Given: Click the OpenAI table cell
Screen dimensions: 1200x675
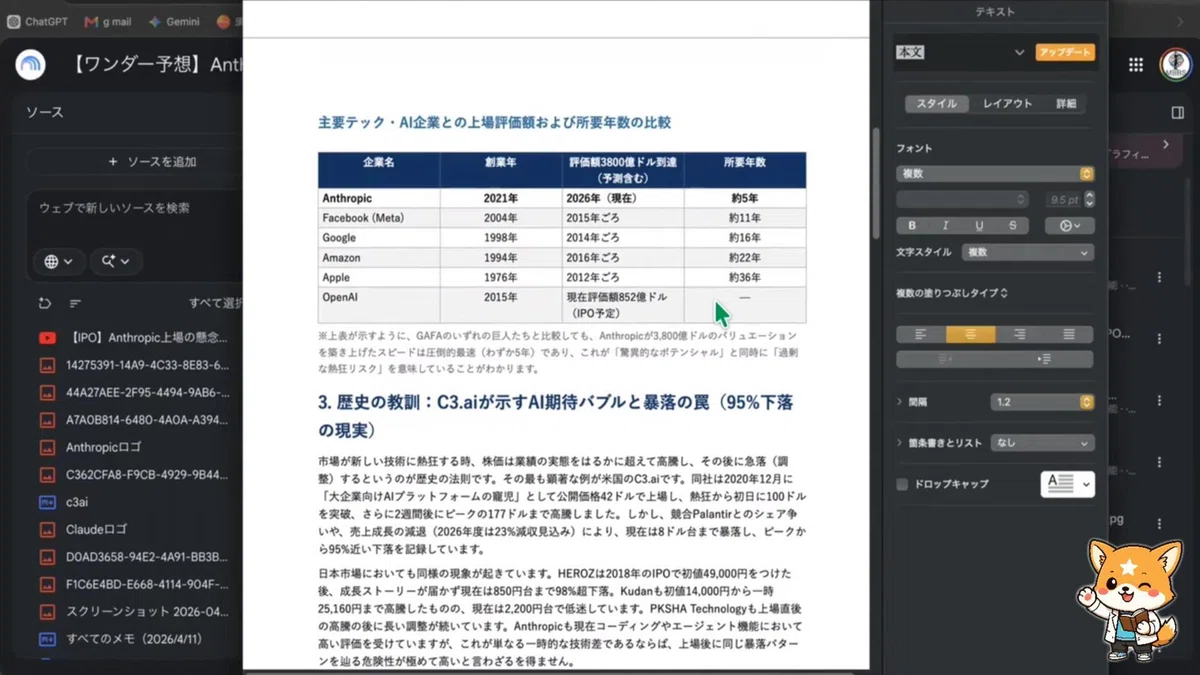Looking at the screenshot, I should coord(378,305).
